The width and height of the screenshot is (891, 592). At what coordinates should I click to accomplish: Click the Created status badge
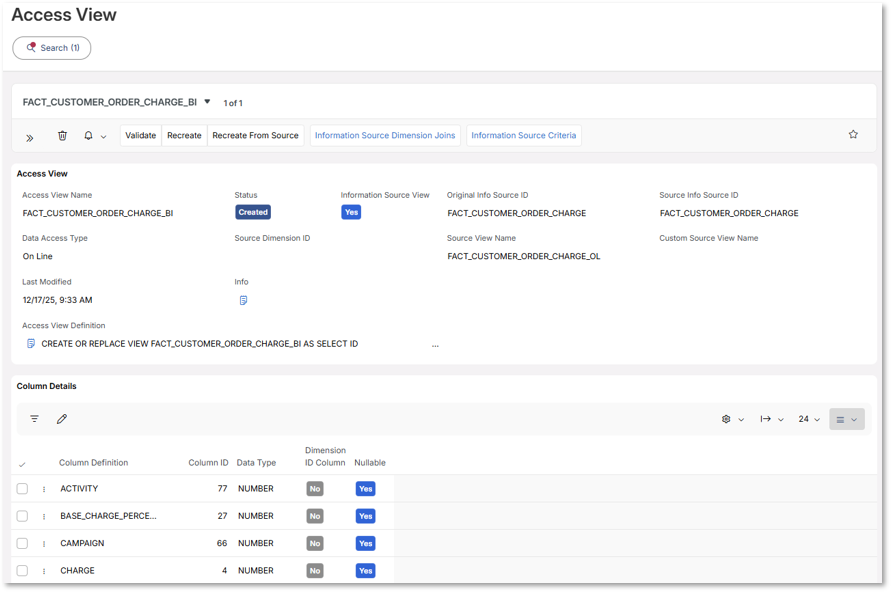(253, 212)
